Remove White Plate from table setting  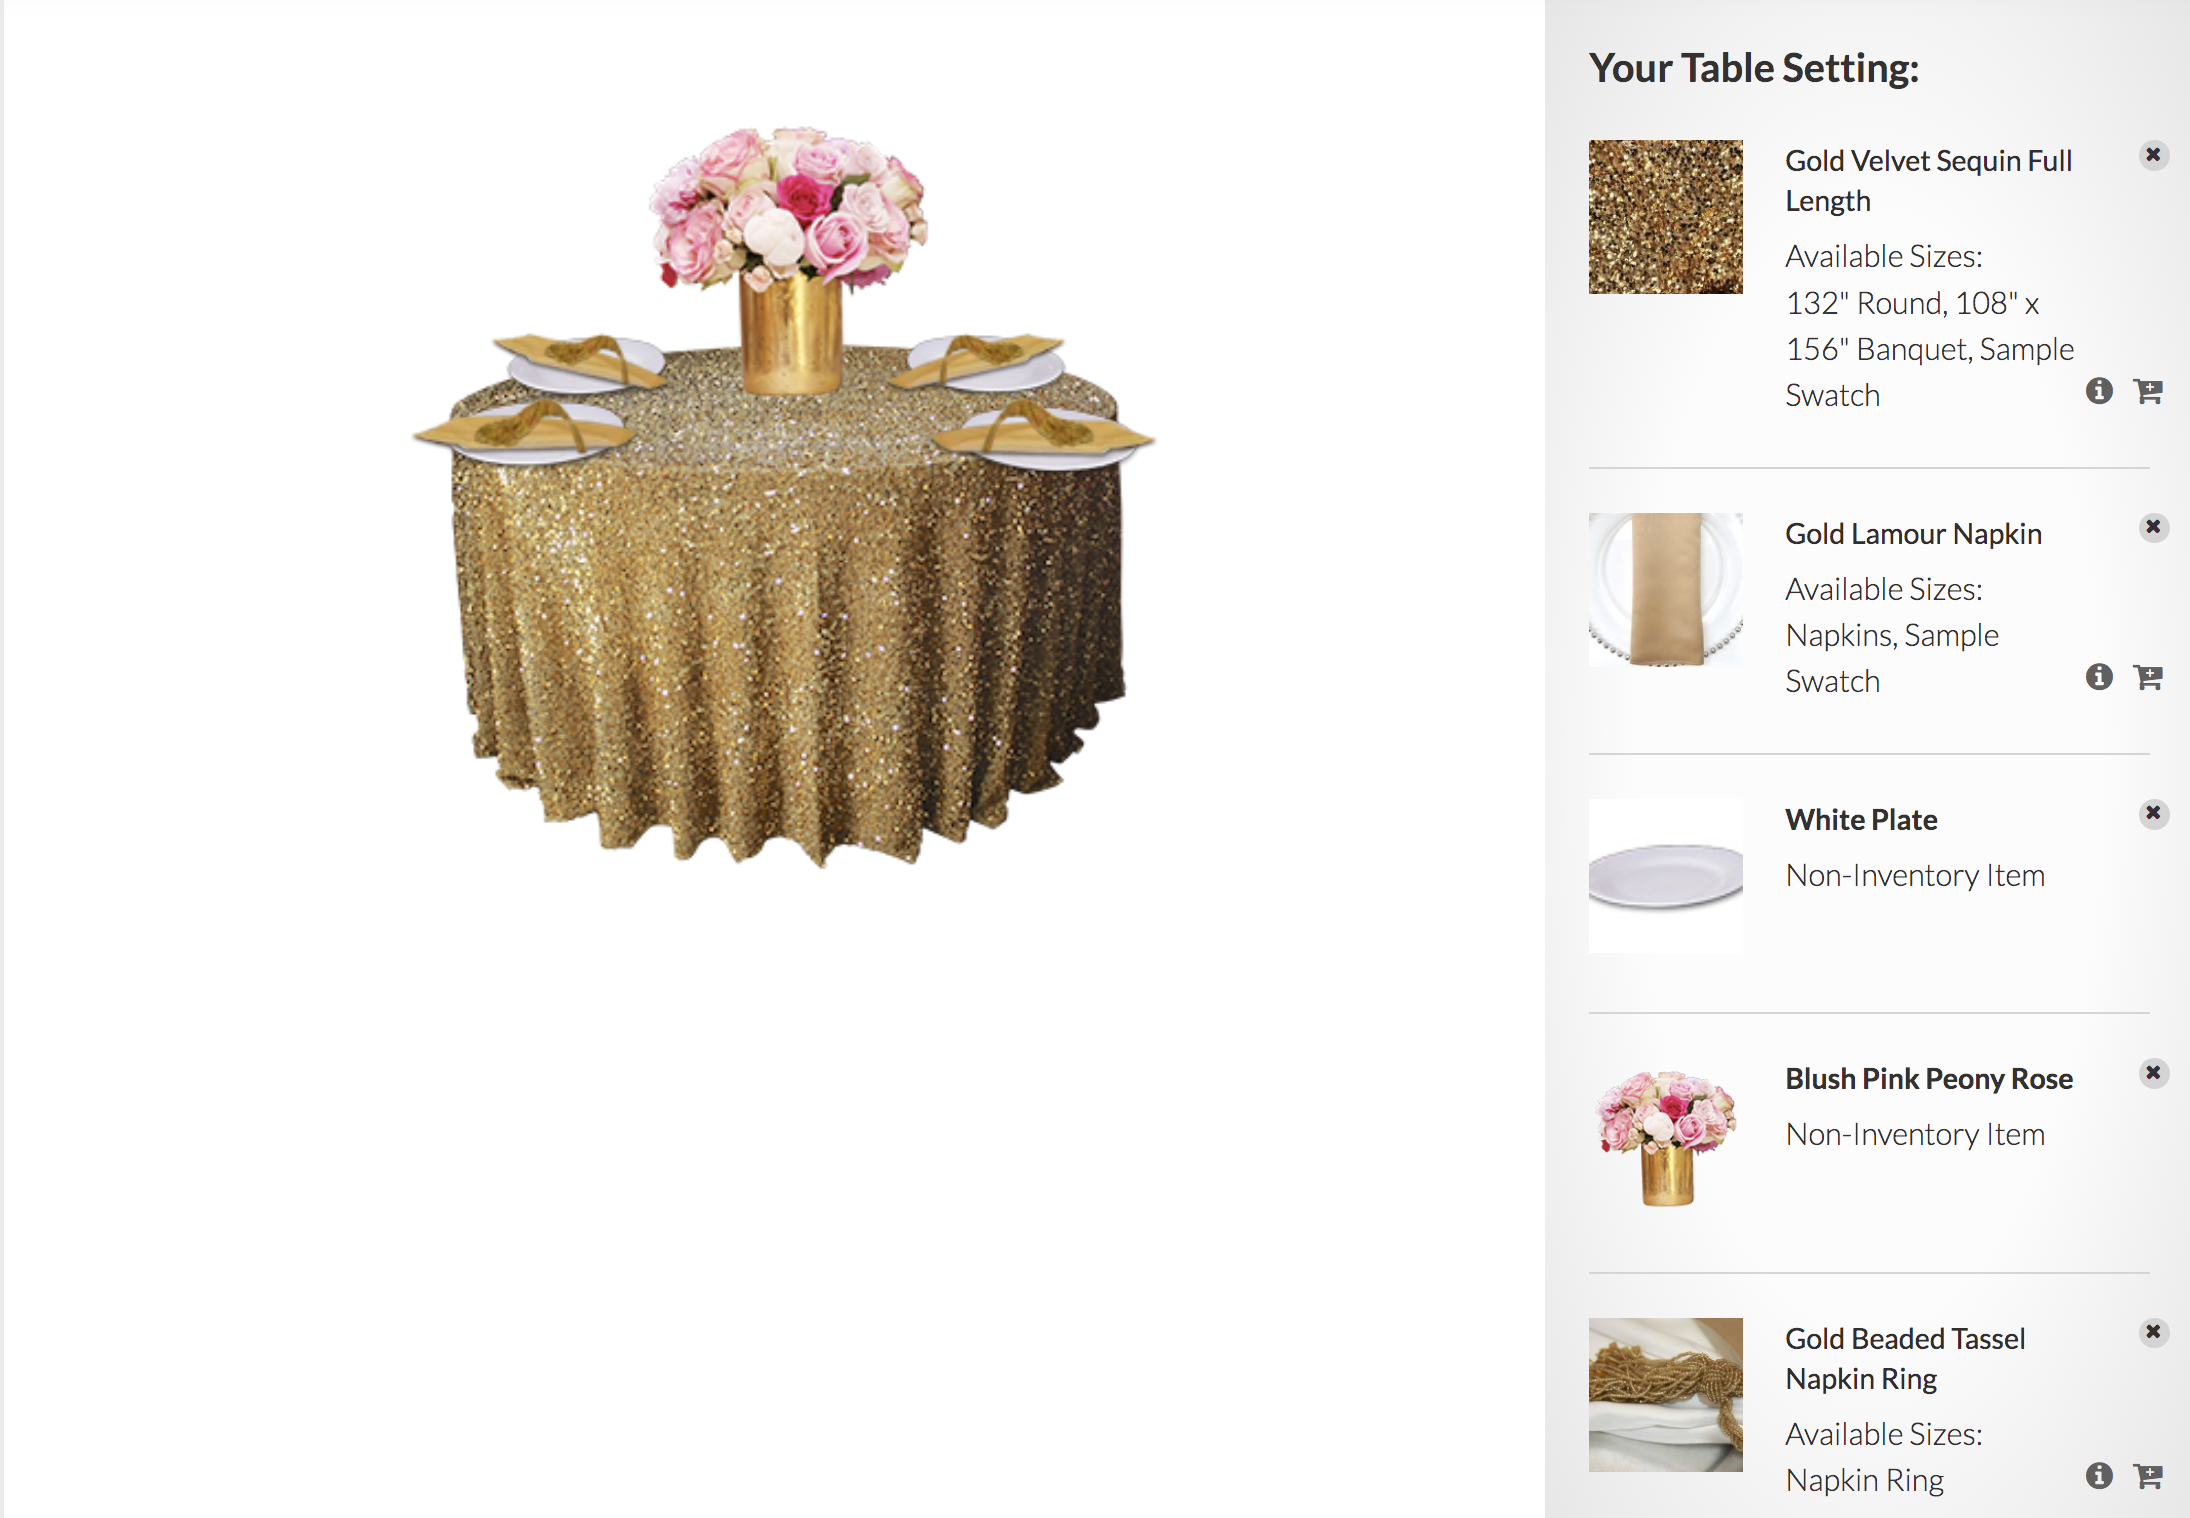tap(2153, 813)
